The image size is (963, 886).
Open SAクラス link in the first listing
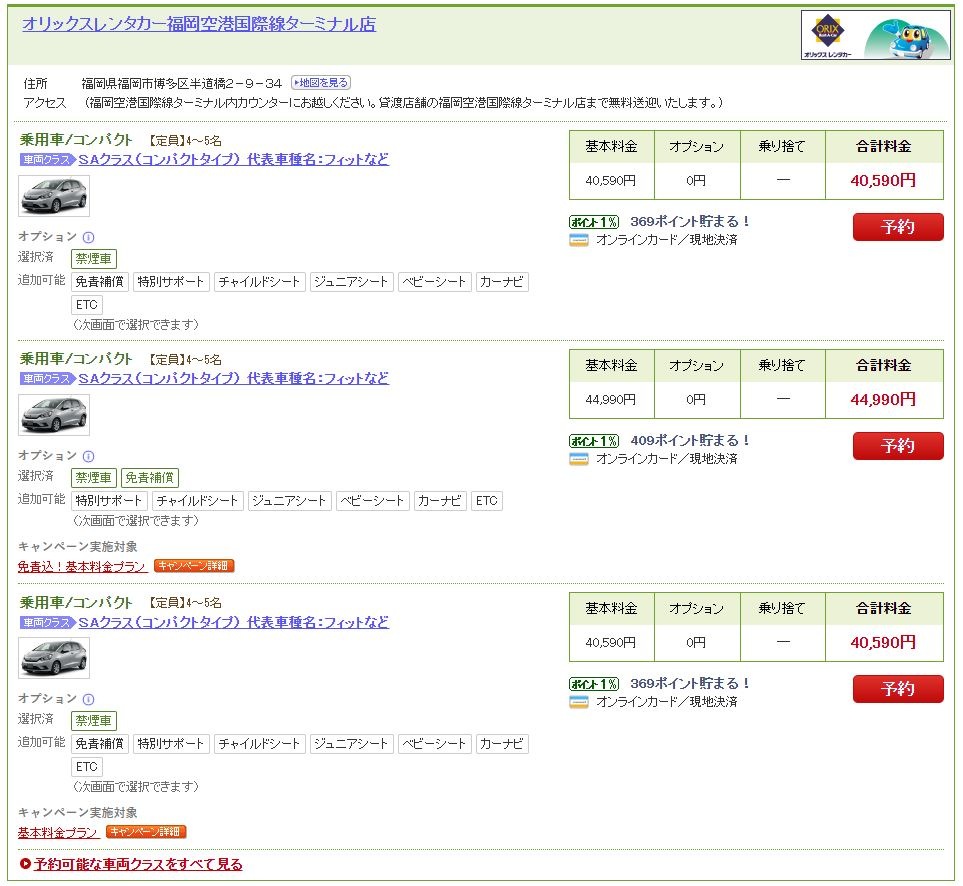point(233,159)
